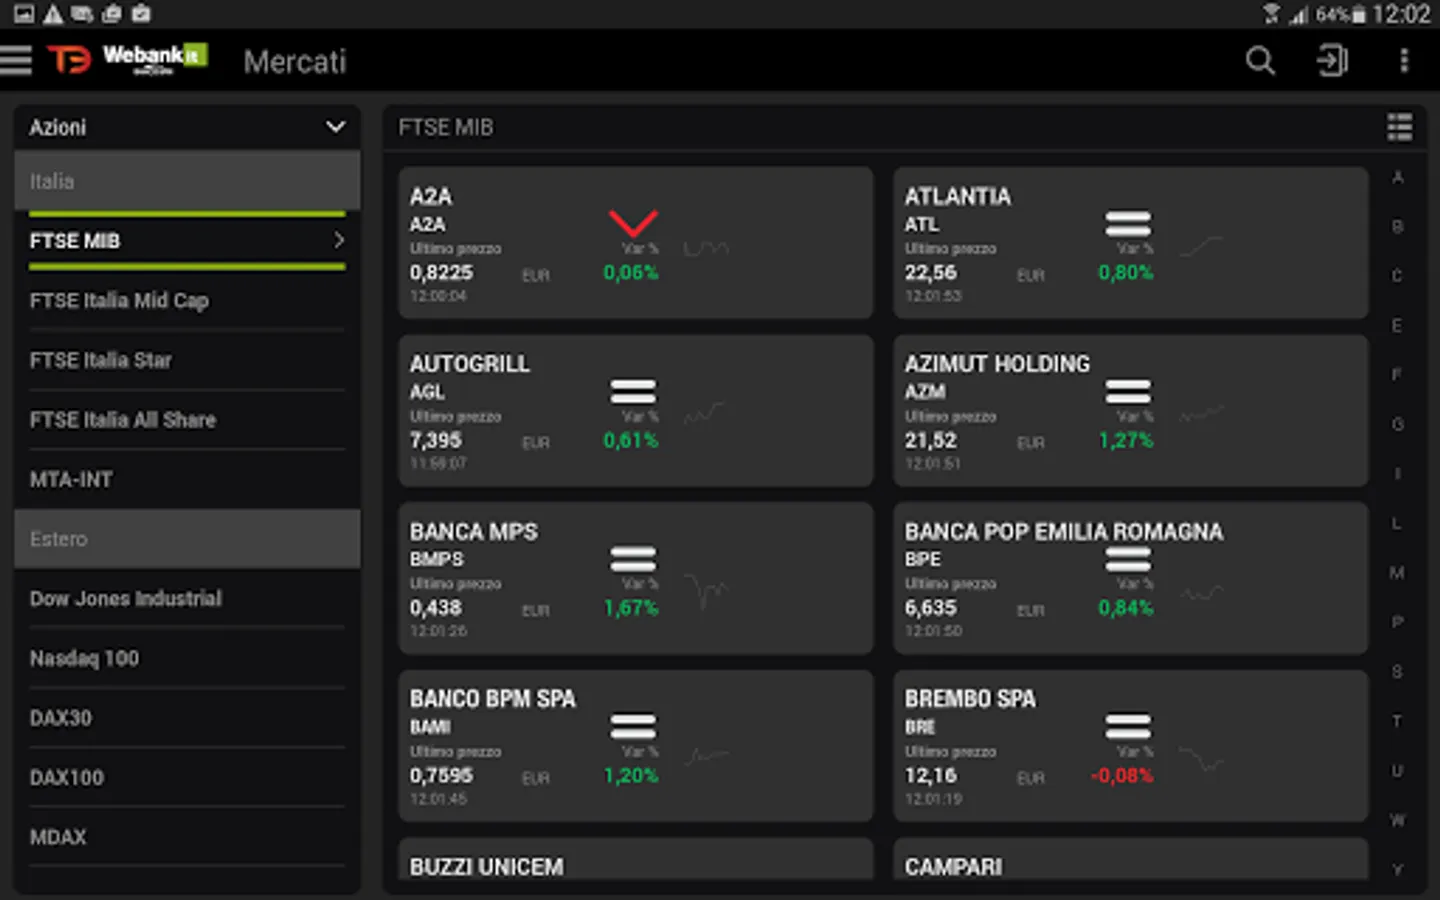Open the AUTOGRILL stock title
The height and width of the screenshot is (900, 1440).
coord(469,364)
